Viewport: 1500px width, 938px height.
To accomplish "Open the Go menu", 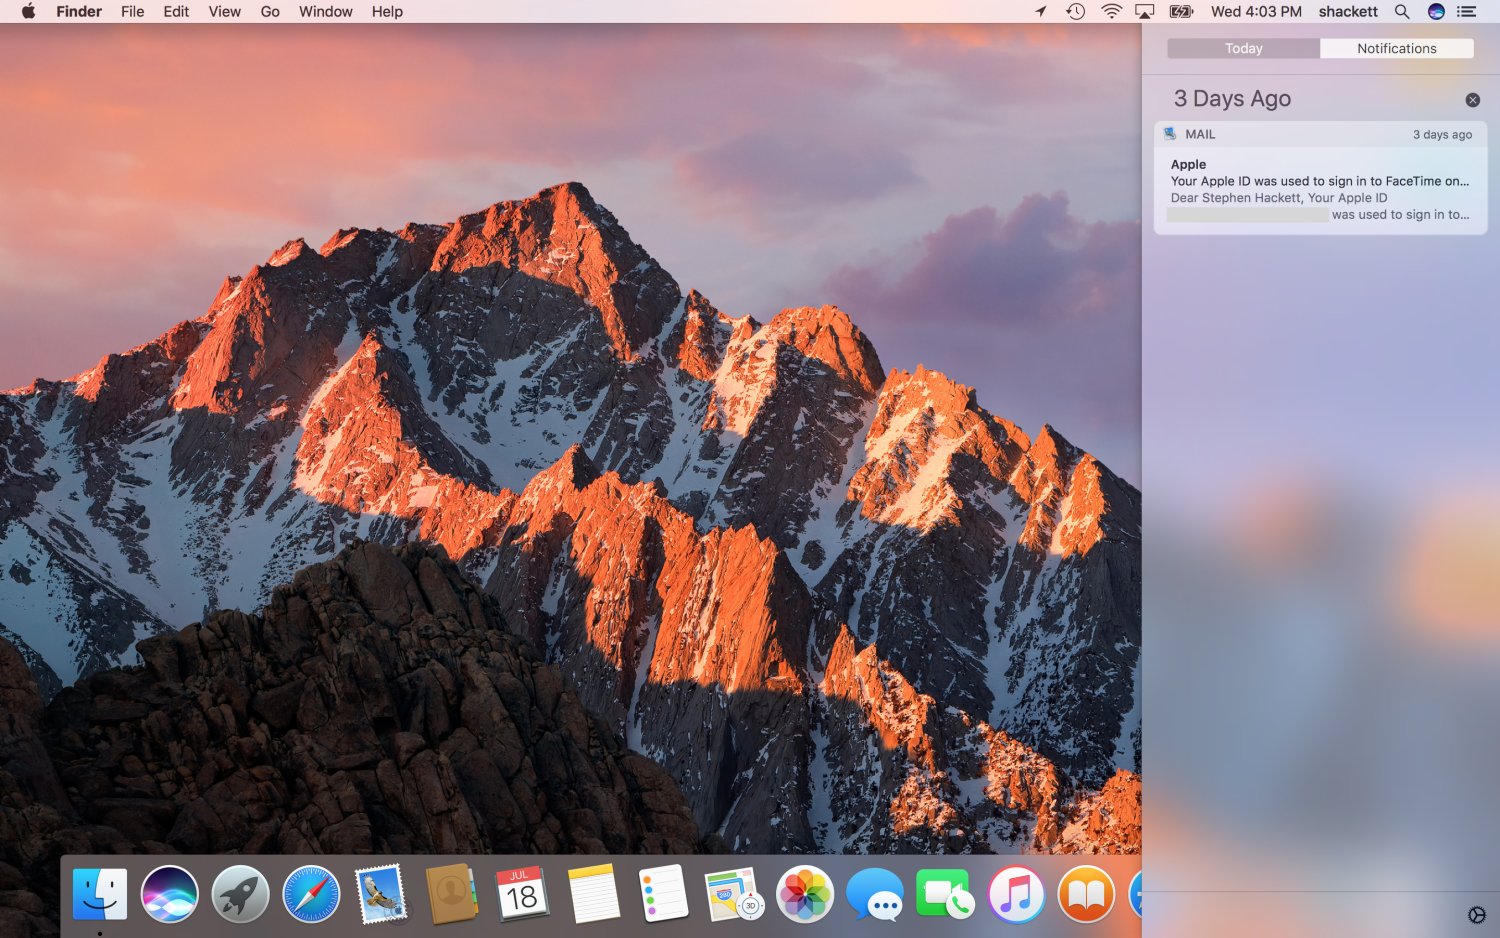I will [x=270, y=12].
